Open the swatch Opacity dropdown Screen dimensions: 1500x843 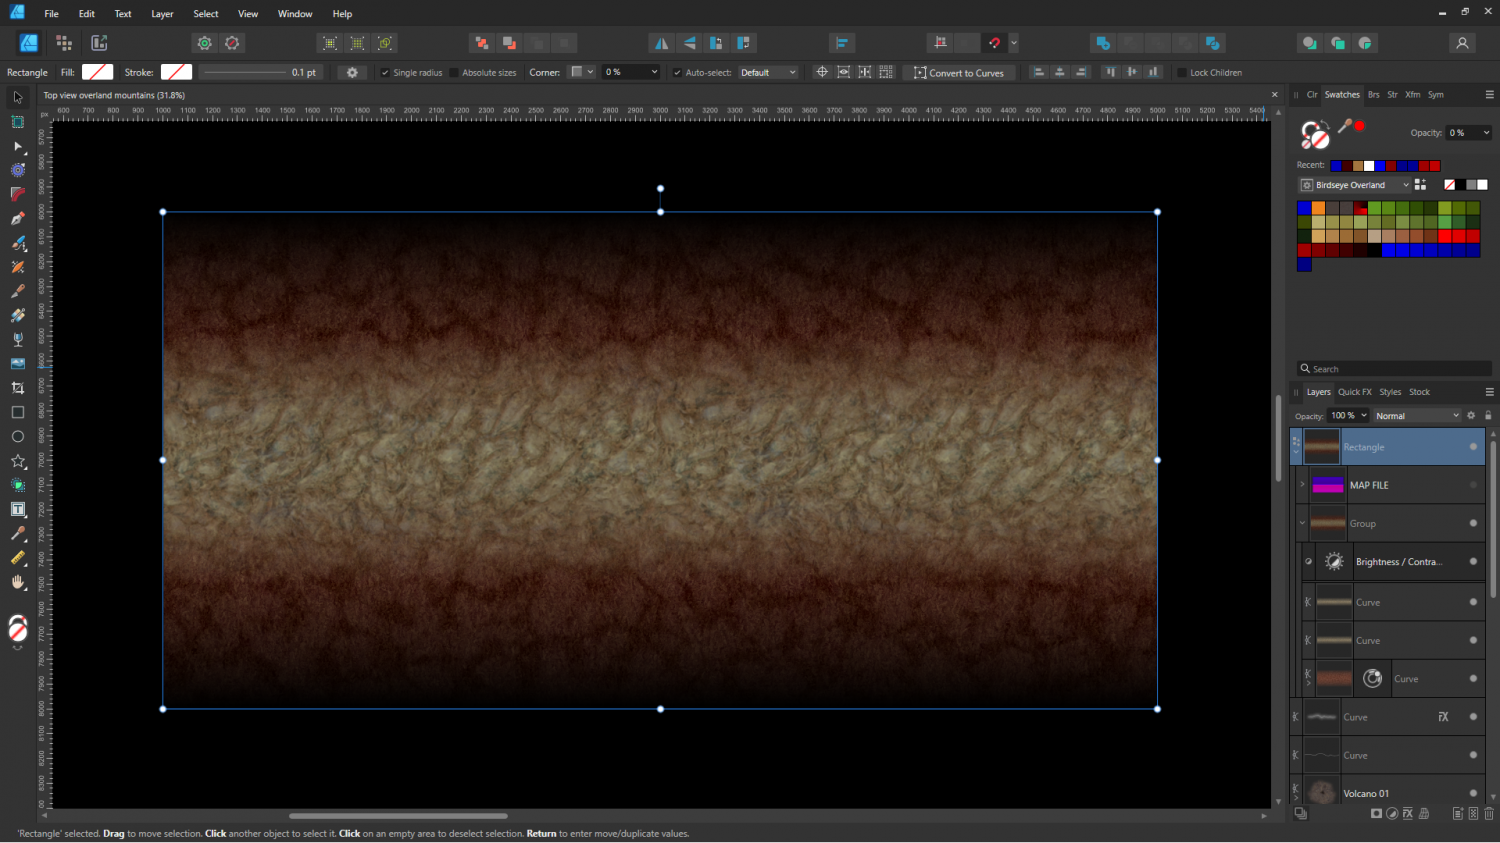pyautogui.click(x=1486, y=133)
